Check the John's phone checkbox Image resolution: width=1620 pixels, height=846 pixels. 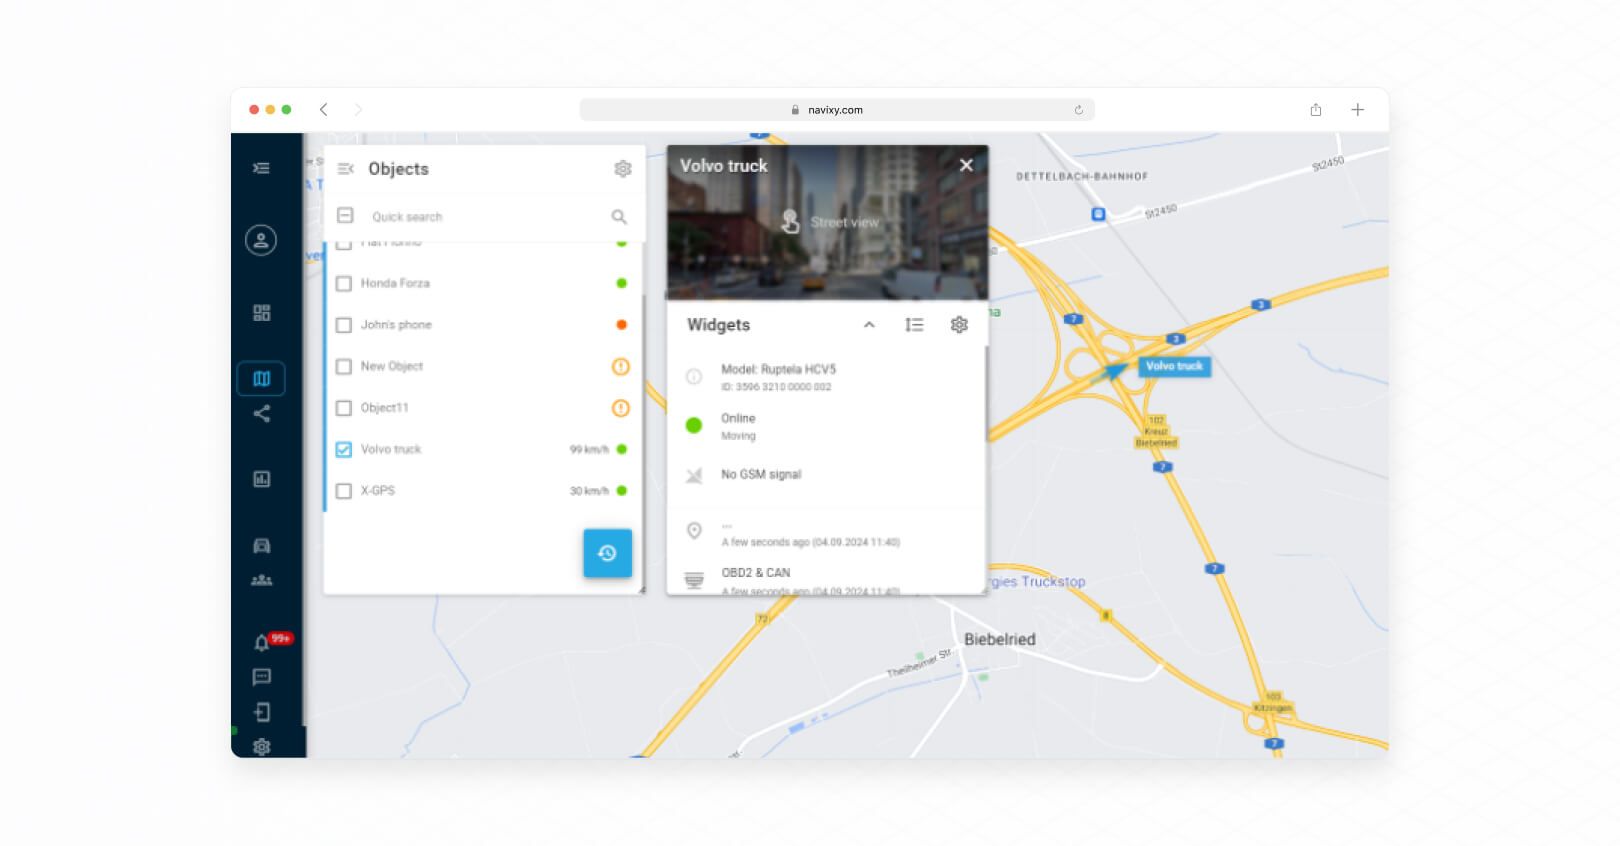pyautogui.click(x=344, y=325)
